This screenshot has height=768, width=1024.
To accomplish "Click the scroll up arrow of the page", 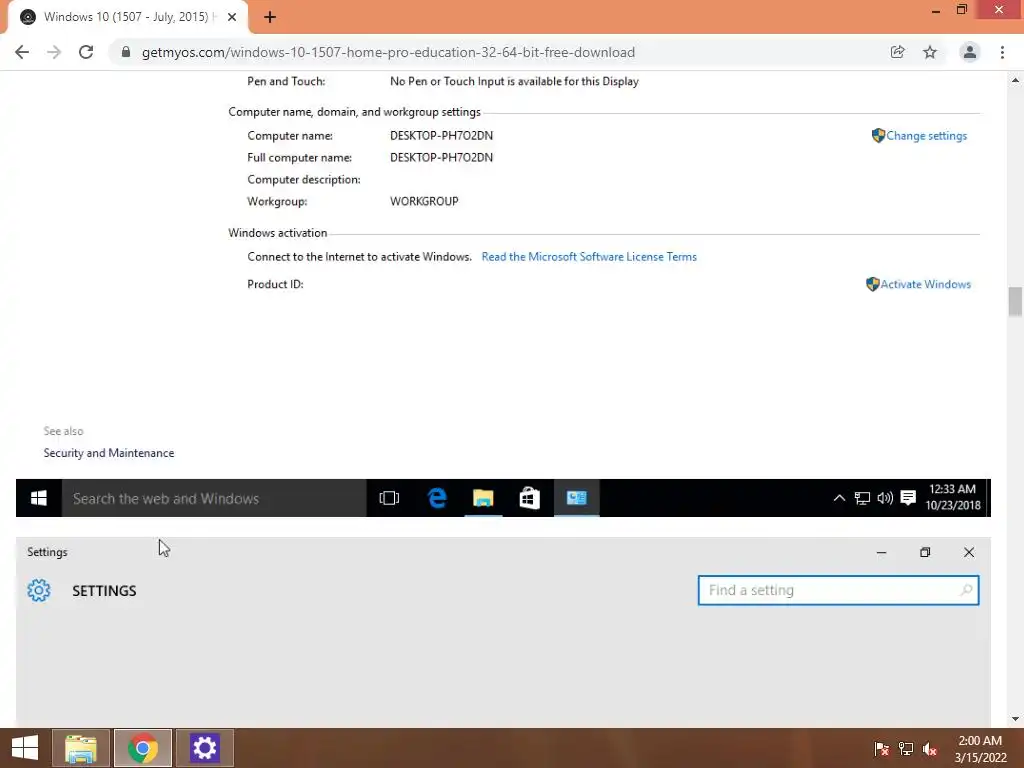I will [x=1015, y=80].
